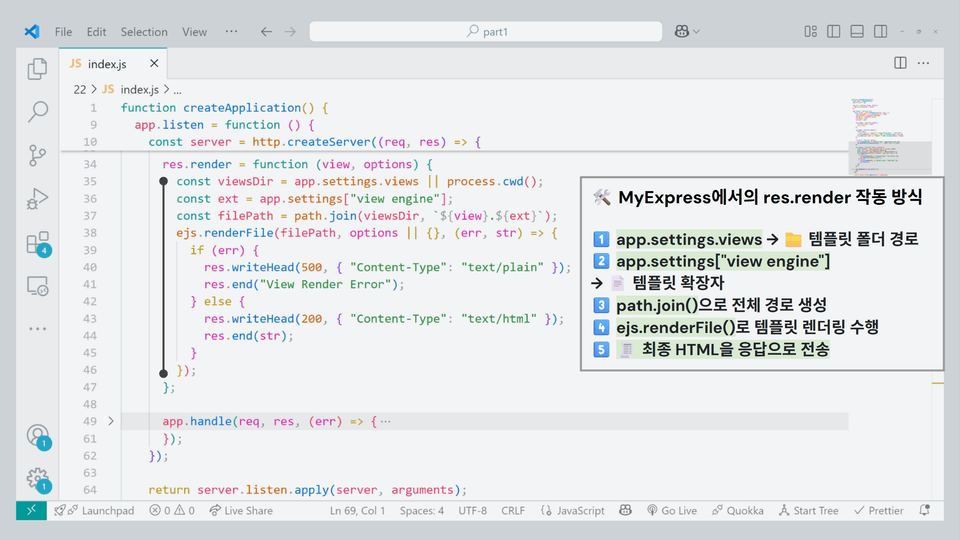Toggle the secondary side bar
This screenshot has height=540, width=960.
(880, 31)
